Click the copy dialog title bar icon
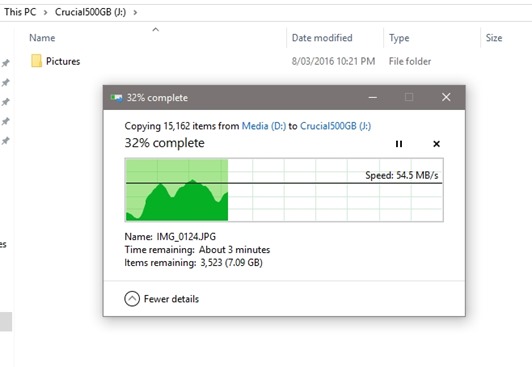This screenshot has height=367, width=532. tap(116, 98)
